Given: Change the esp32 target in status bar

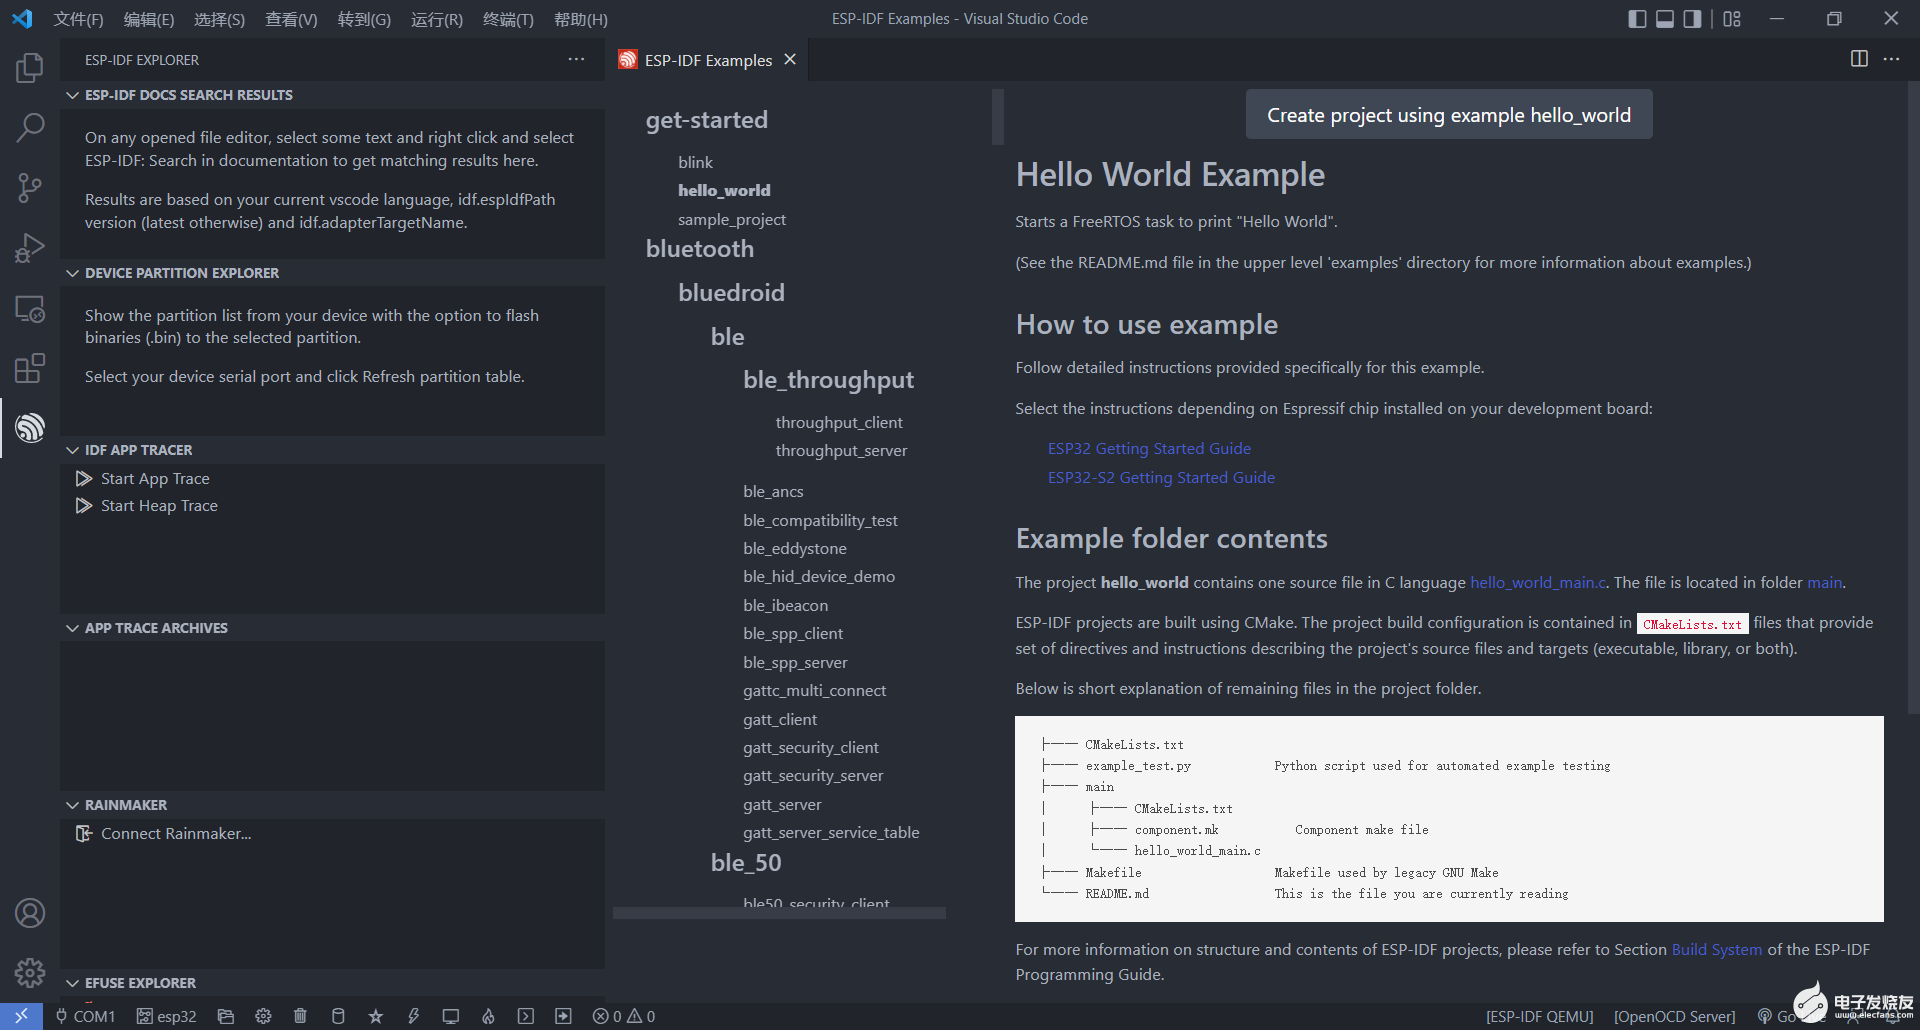Looking at the screenshot, I should (166, 1016).
